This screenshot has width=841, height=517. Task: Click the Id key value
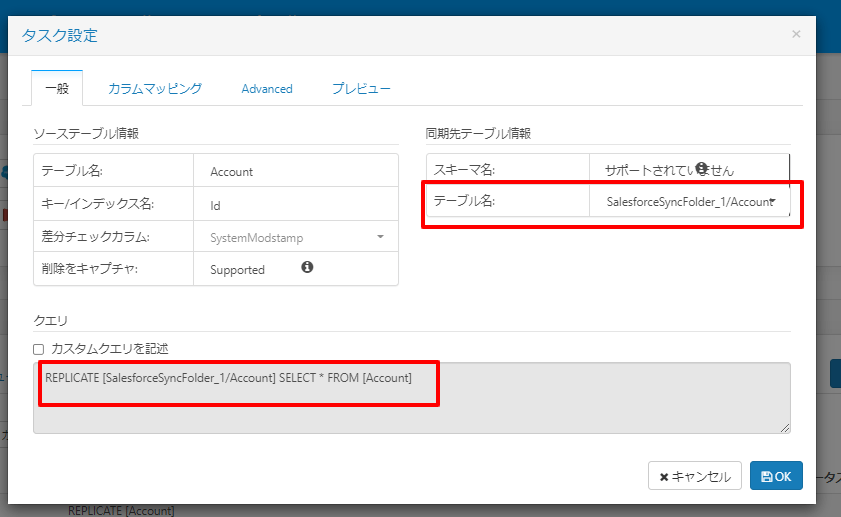(215, 205)
